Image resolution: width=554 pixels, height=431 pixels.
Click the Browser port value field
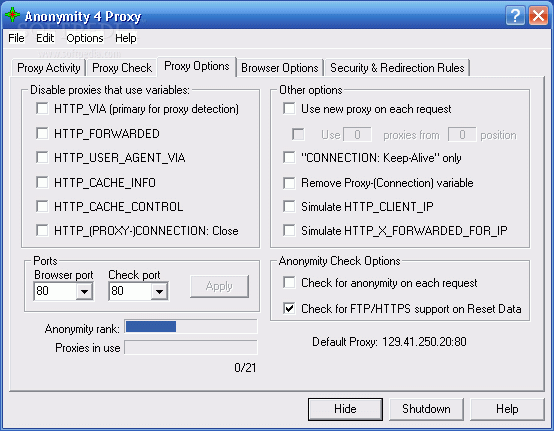[55, 291]
